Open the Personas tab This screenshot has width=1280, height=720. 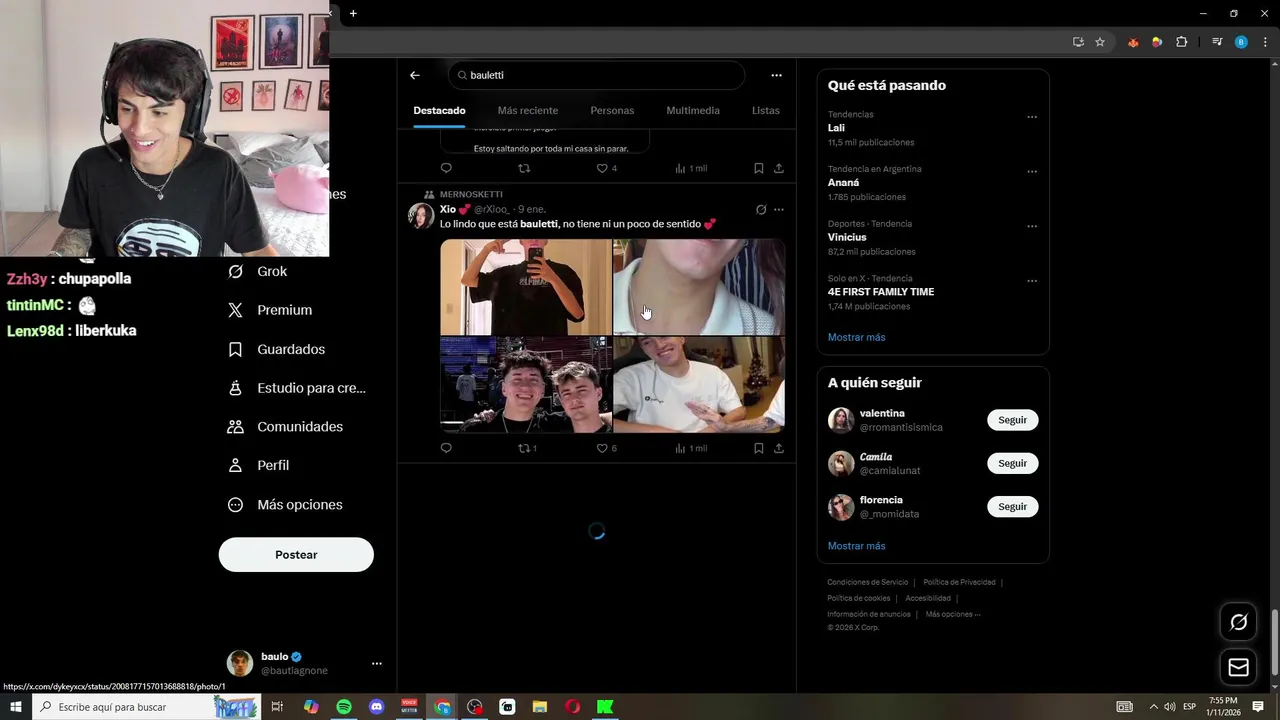[x=612, y=110]
